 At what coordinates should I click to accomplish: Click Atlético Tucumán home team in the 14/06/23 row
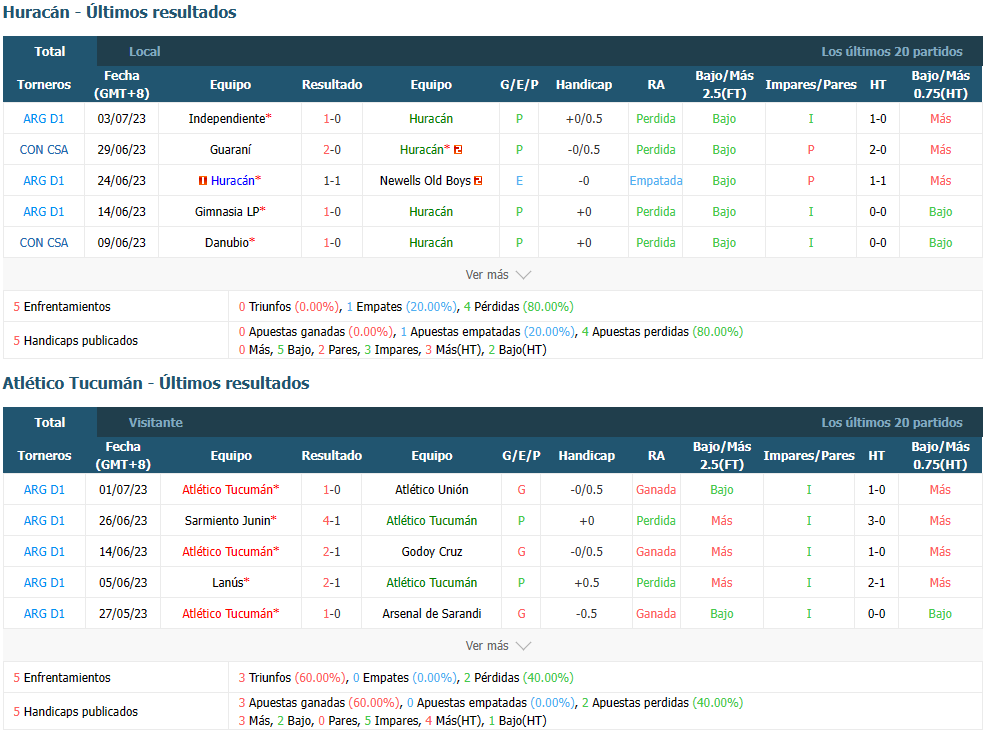tap(228, 552)
